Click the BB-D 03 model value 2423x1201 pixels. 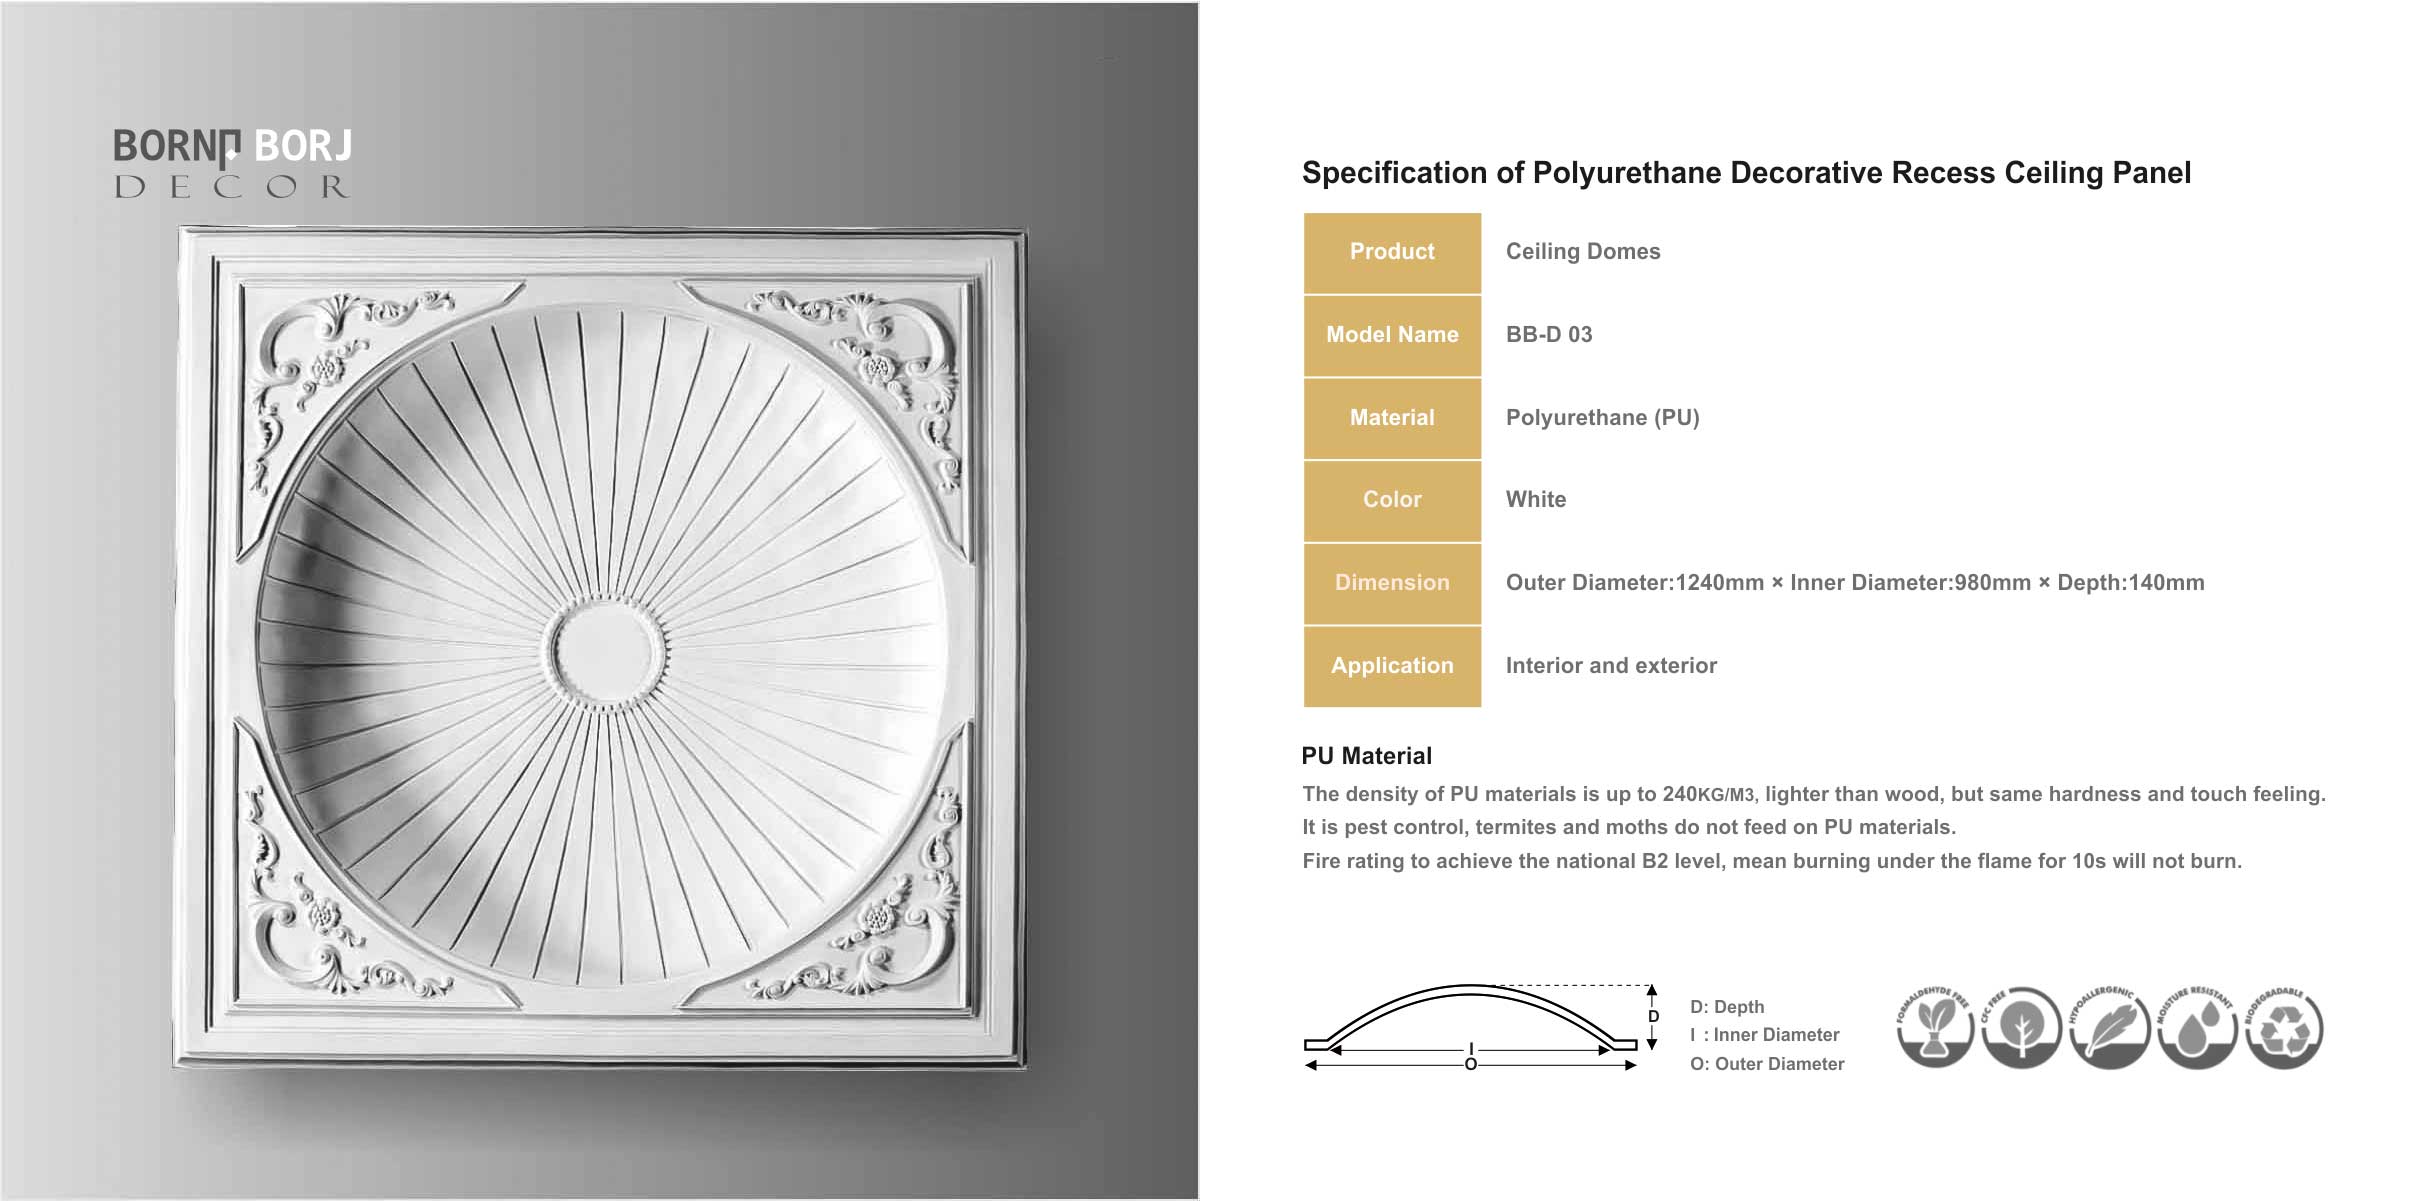1549,335
